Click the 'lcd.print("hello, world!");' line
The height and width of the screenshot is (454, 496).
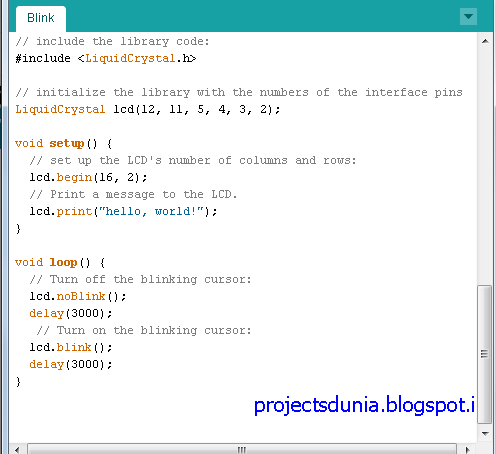pos(123,211)
